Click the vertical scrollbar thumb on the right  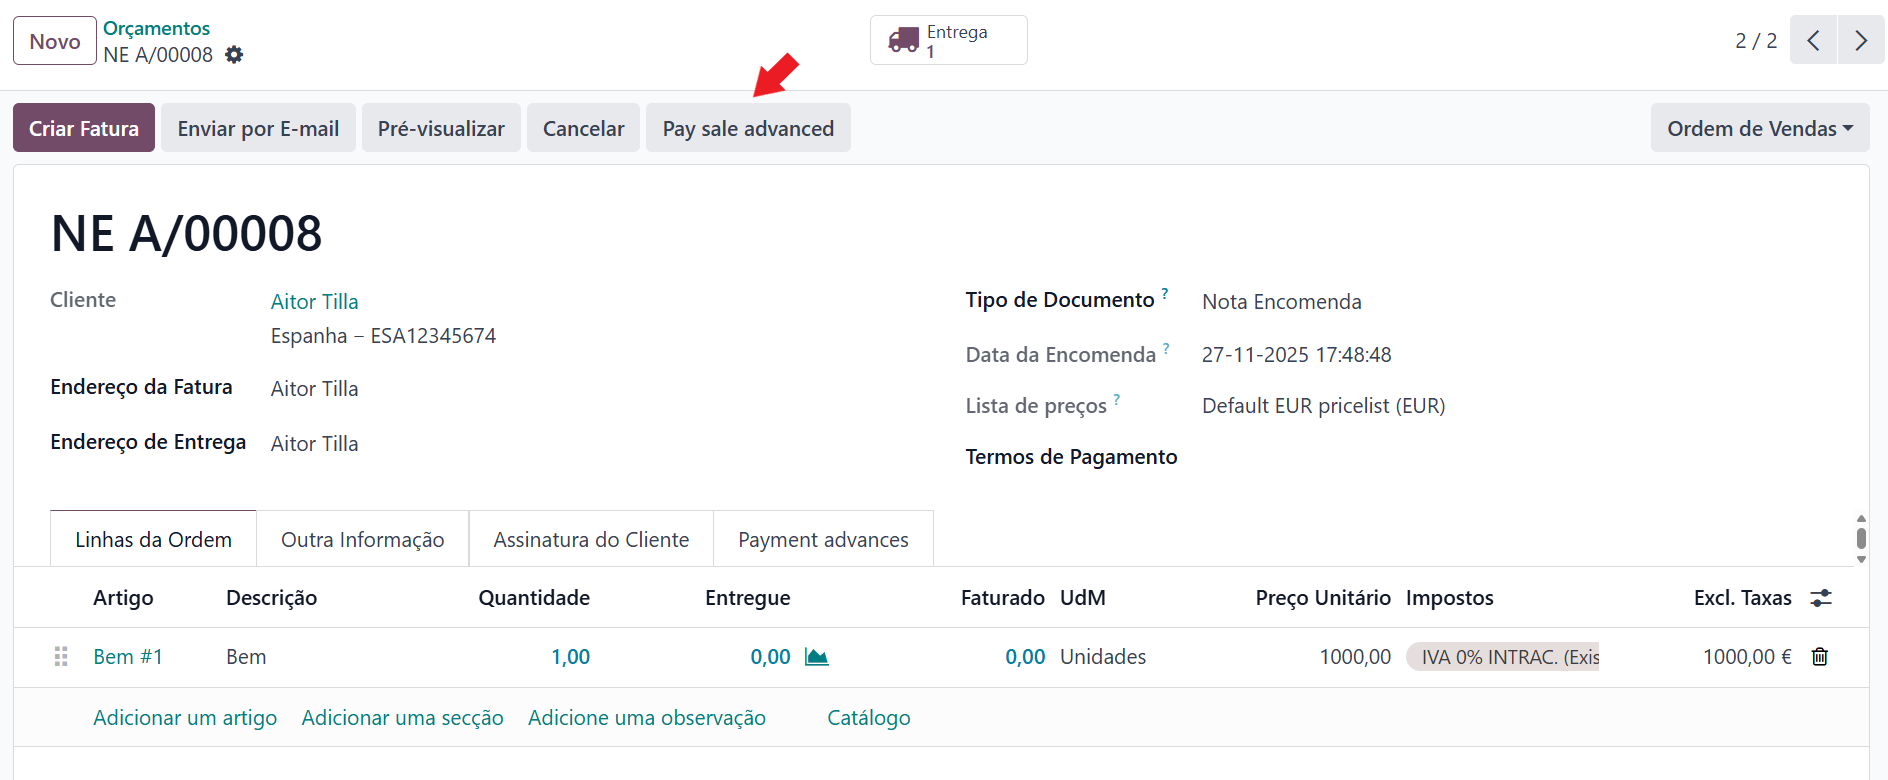pos(1861,538)
